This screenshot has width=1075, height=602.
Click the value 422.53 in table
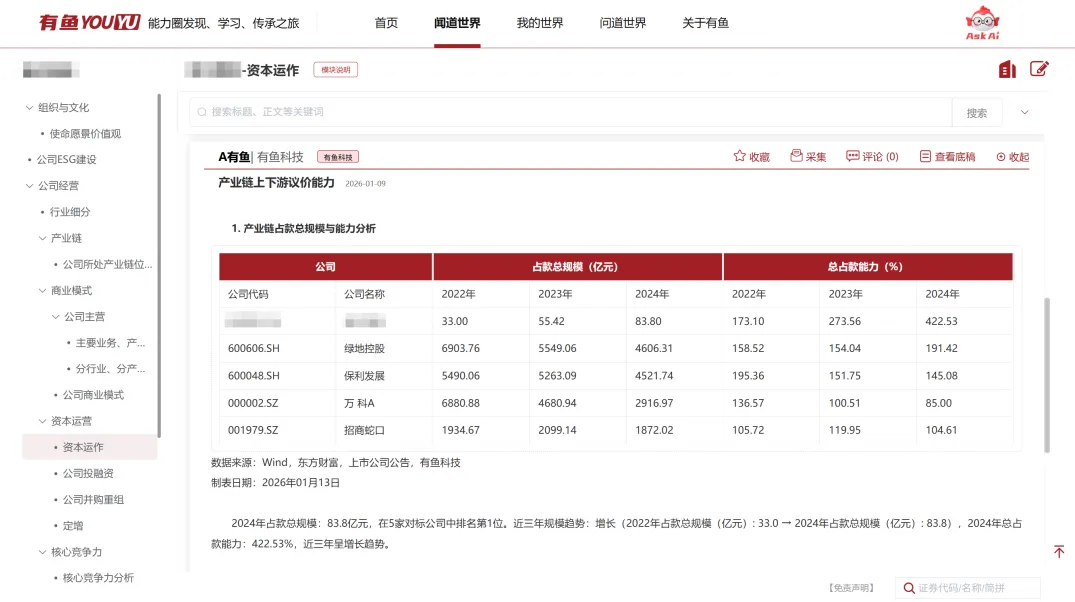pos(941,321)
